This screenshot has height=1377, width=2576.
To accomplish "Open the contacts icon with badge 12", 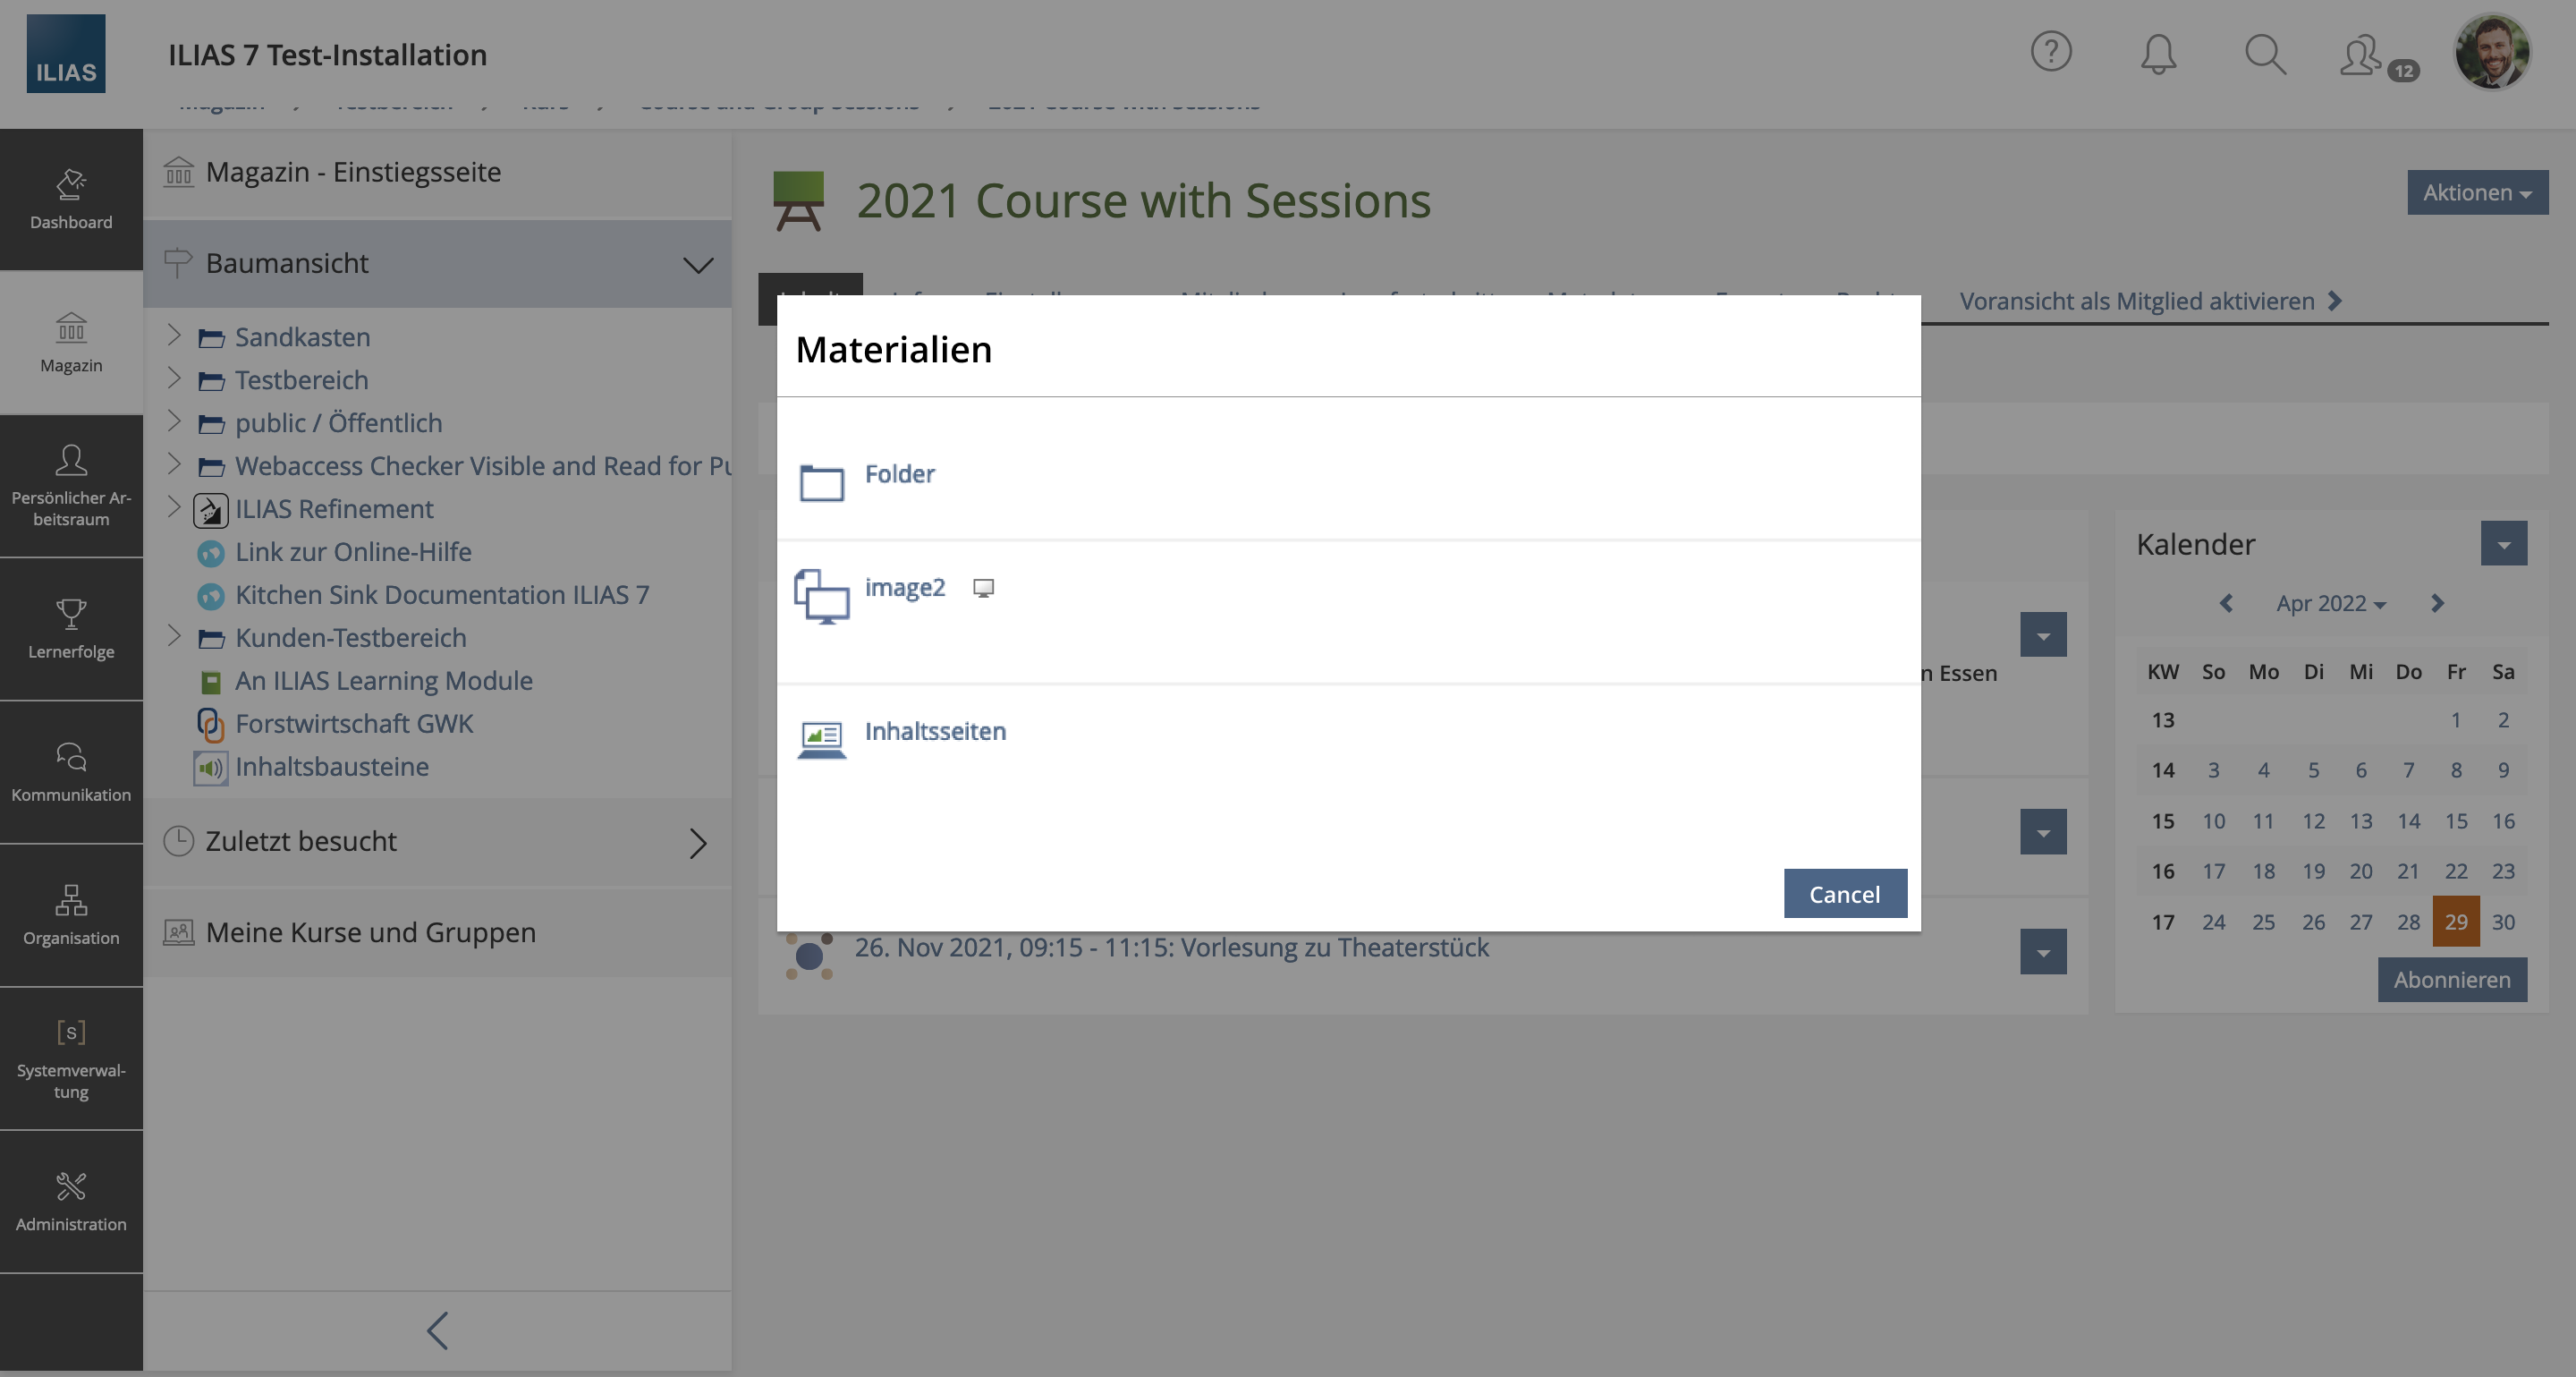I will tap(2364, 56).
